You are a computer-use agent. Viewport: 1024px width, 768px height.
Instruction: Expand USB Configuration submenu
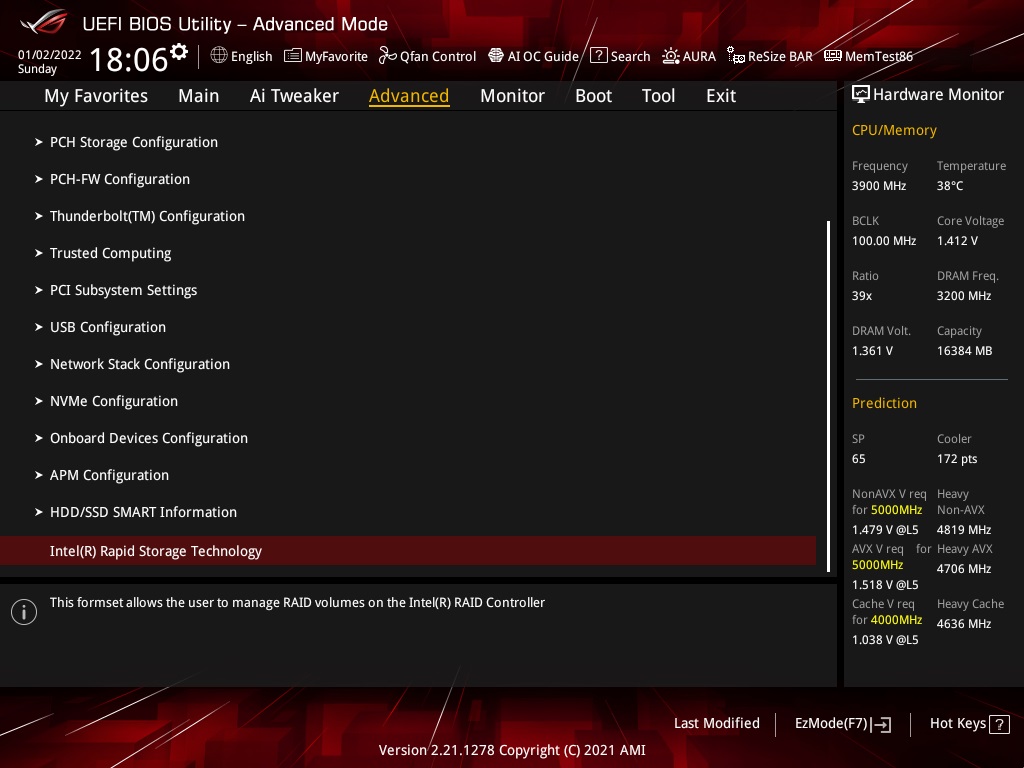[x=107, y=327]
